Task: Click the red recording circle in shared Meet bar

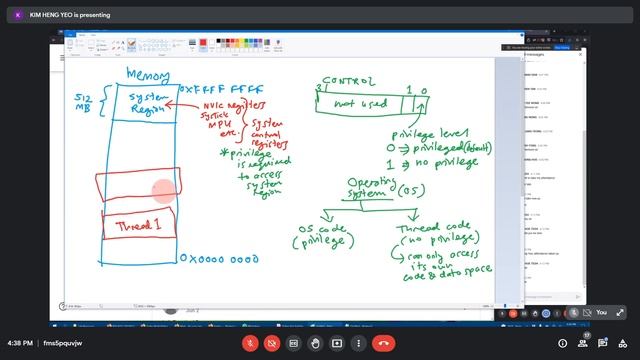Action: tap(513, 313)
